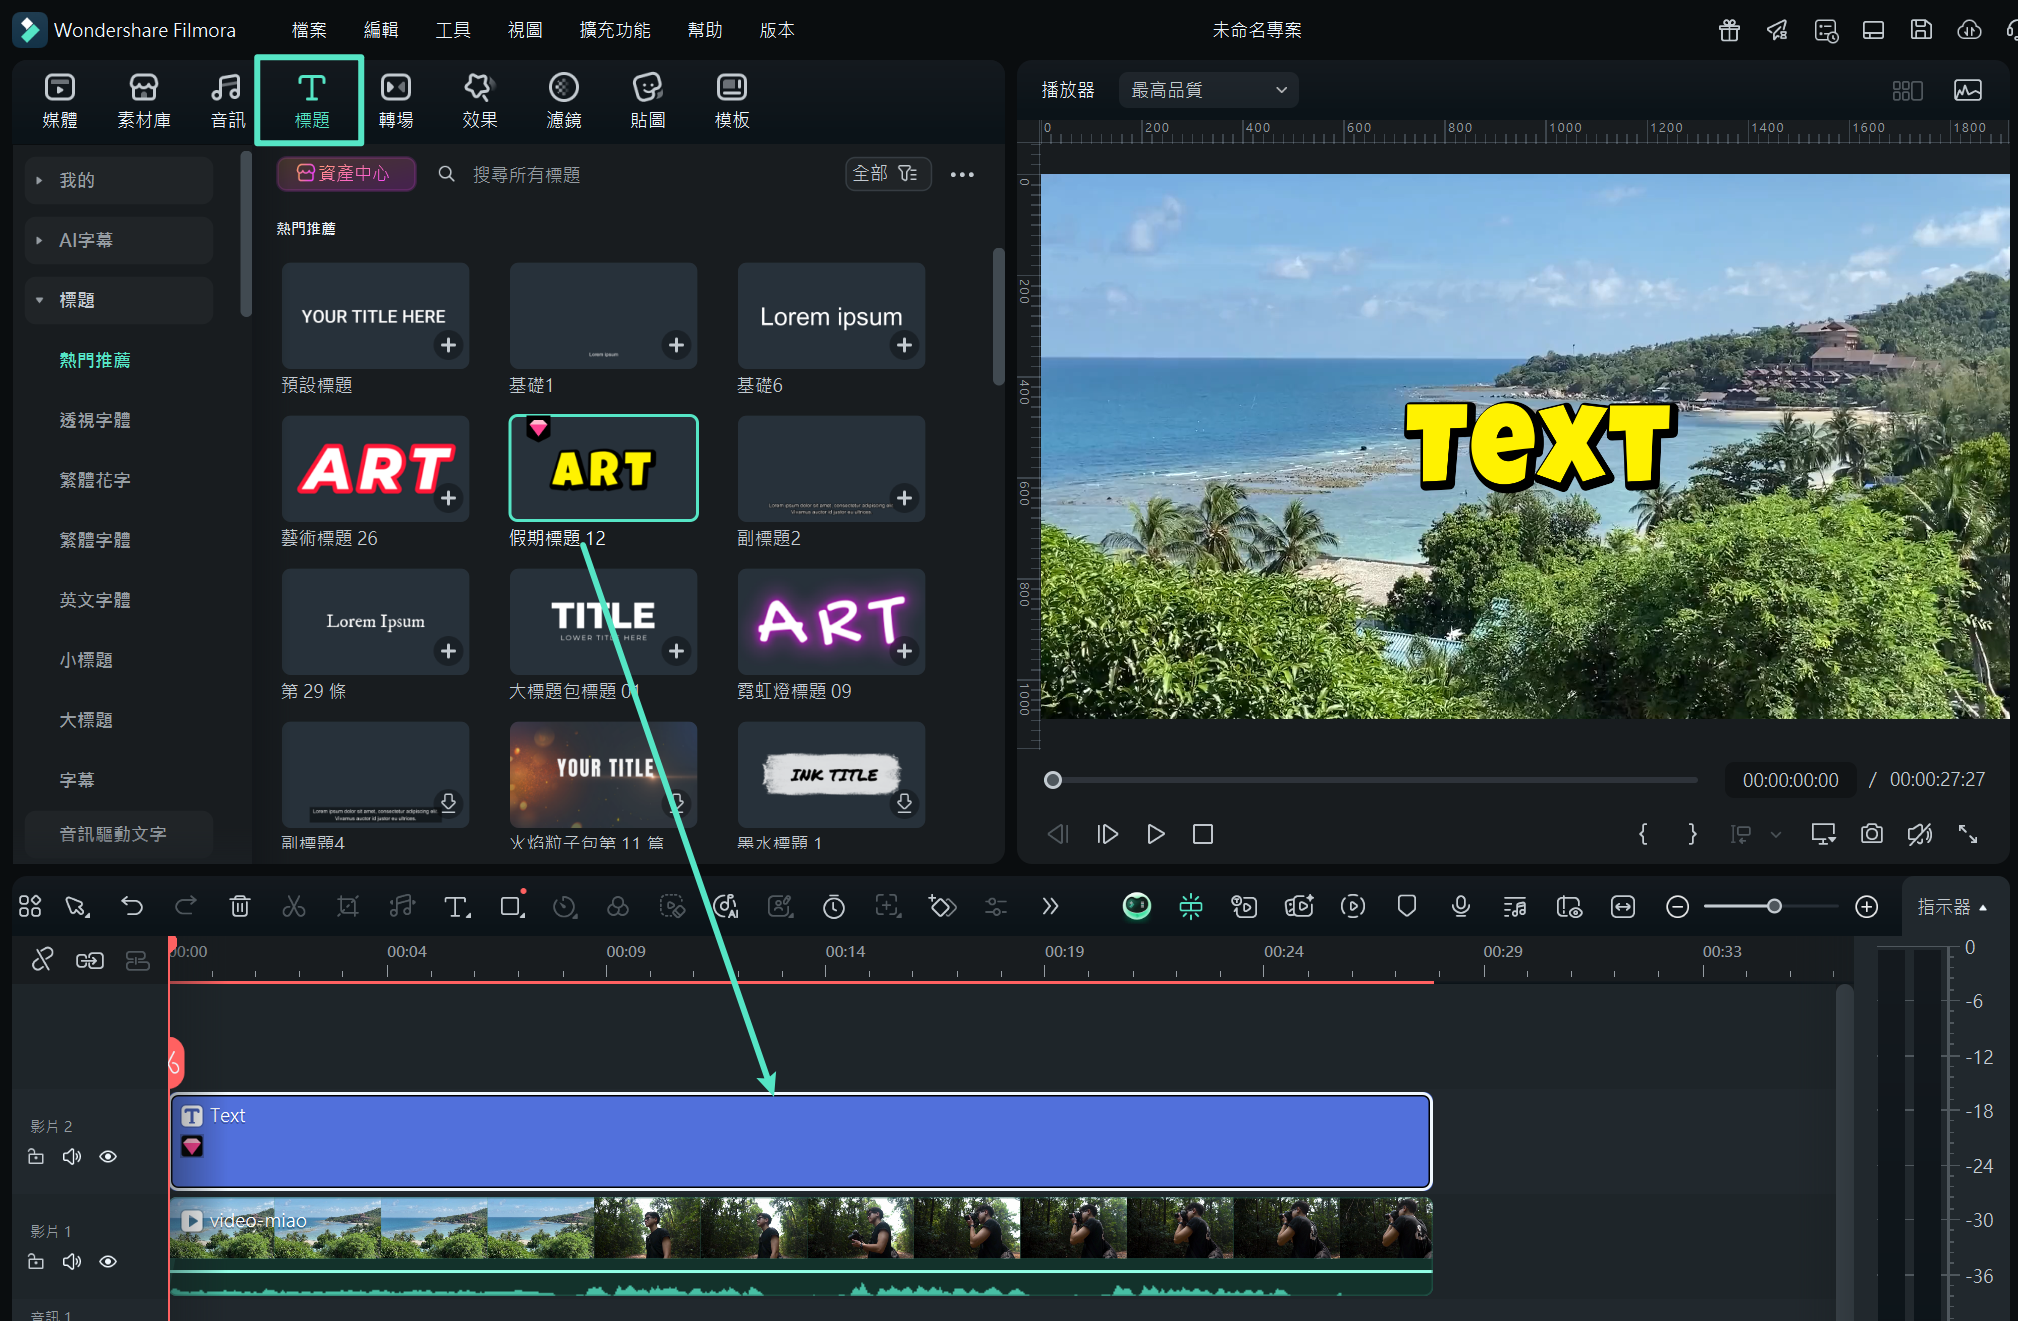Open the Transitions (轉場) panel
2018x1321 pixels.
[396, 100]
